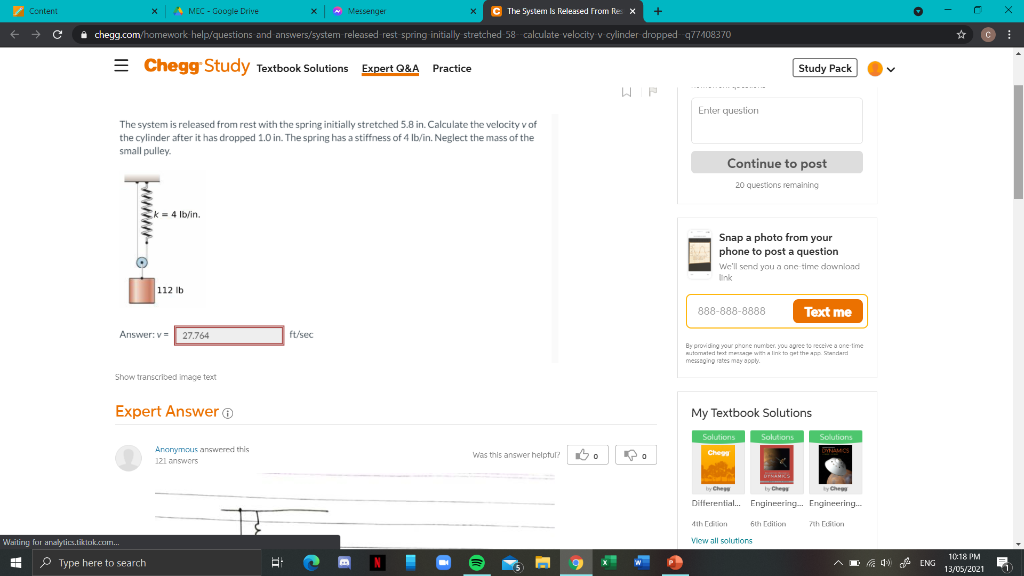The image size is (1024, 576).
Task: Bookmark the question using the save icon
Action: 626,90
